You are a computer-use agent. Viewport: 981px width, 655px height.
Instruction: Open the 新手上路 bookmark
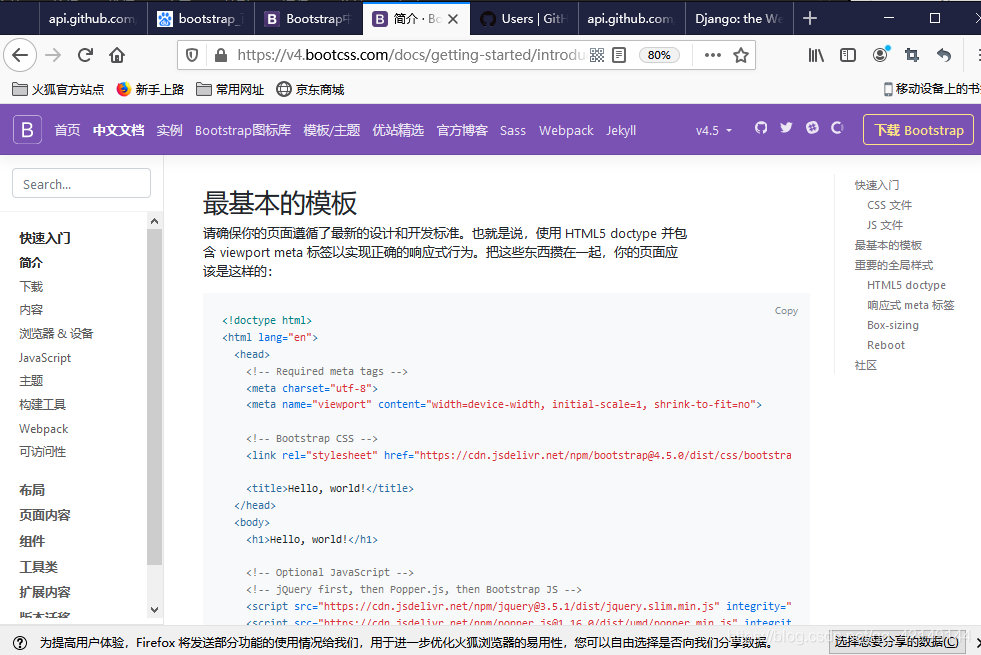(x=150, y=89)
